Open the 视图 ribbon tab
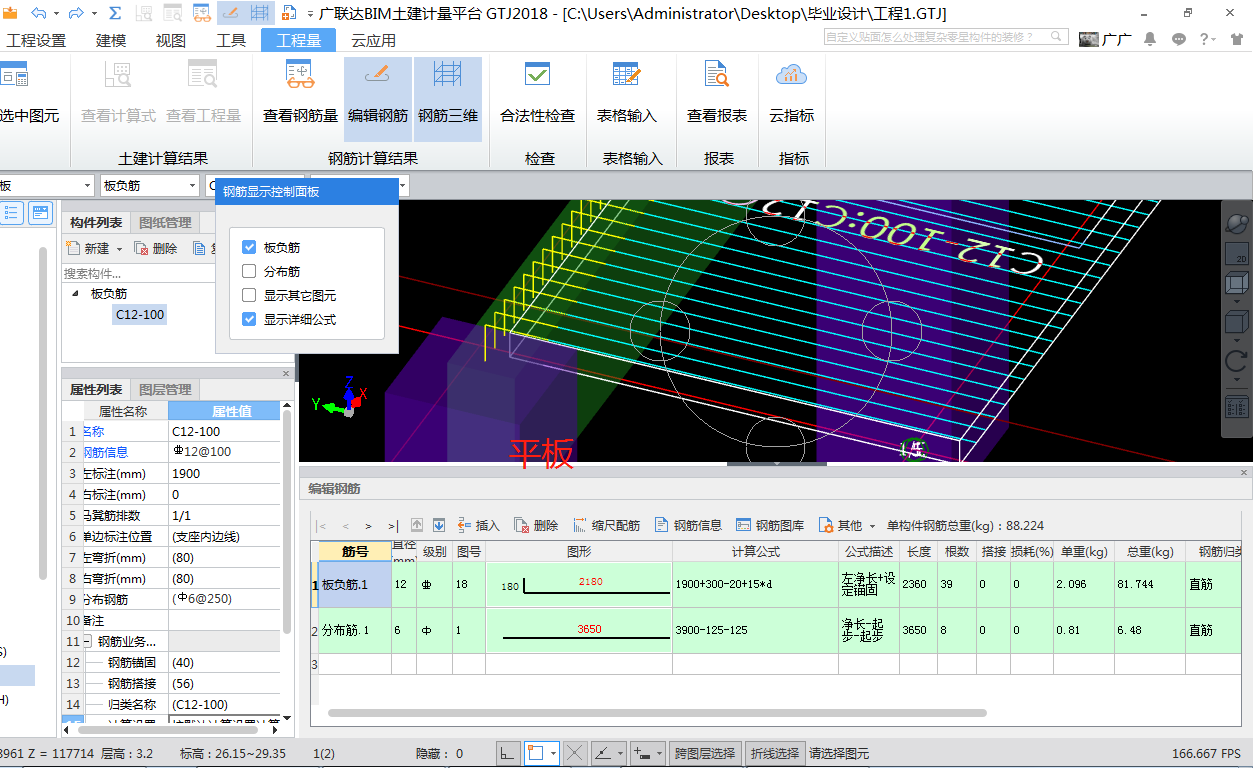Viewport: 1253px width, 768px height. pyautogui.click(x=171, y=40)
